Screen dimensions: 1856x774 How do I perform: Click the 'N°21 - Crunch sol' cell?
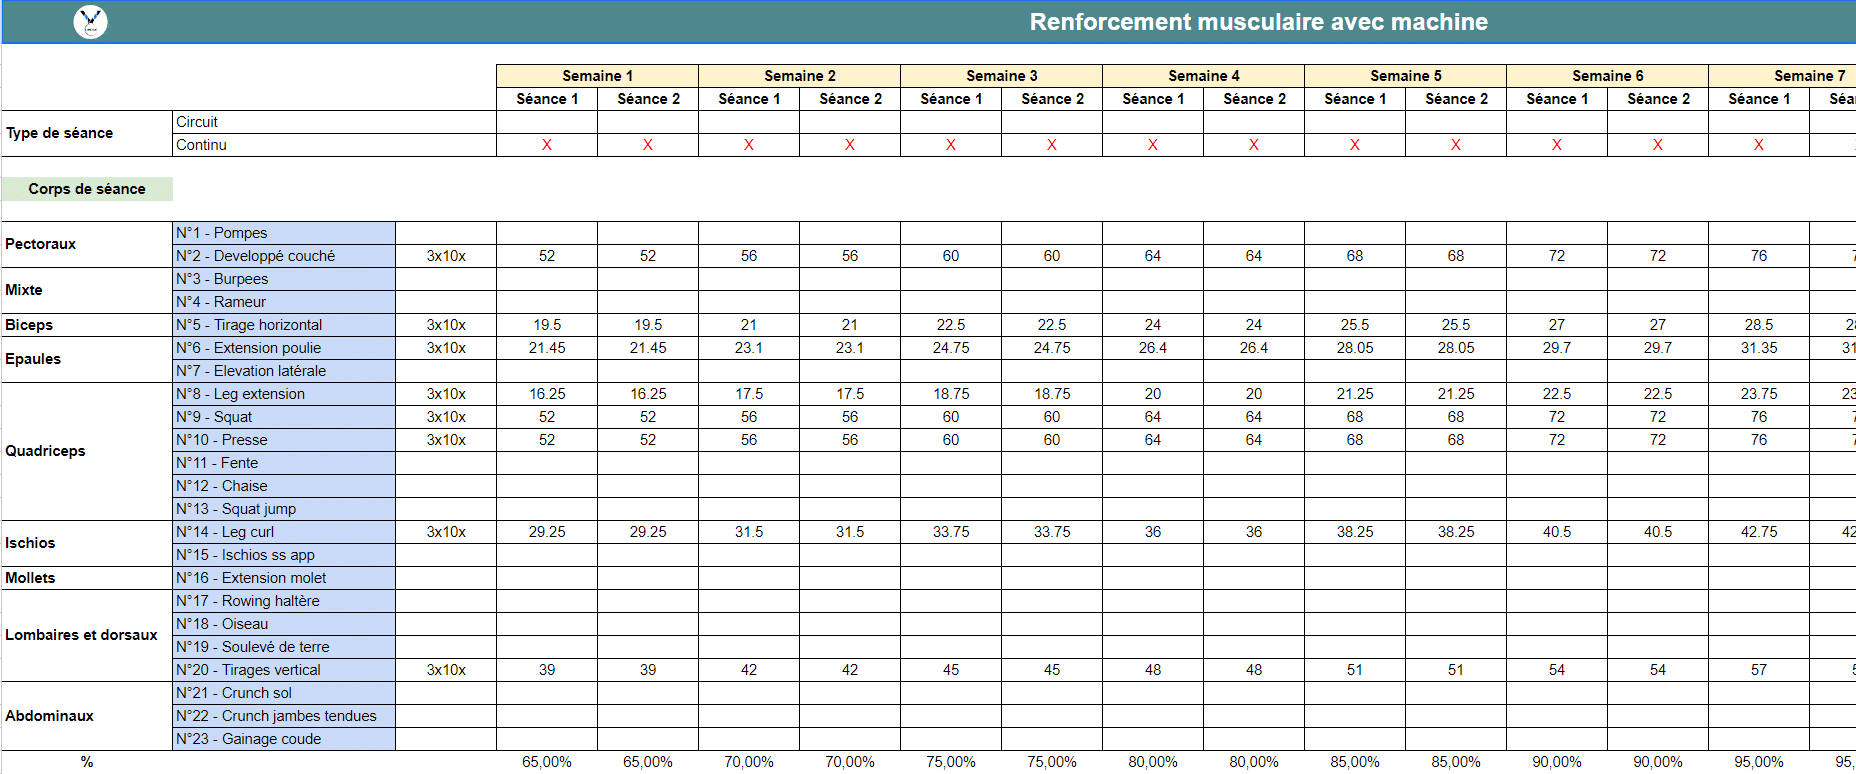point(284,693)
